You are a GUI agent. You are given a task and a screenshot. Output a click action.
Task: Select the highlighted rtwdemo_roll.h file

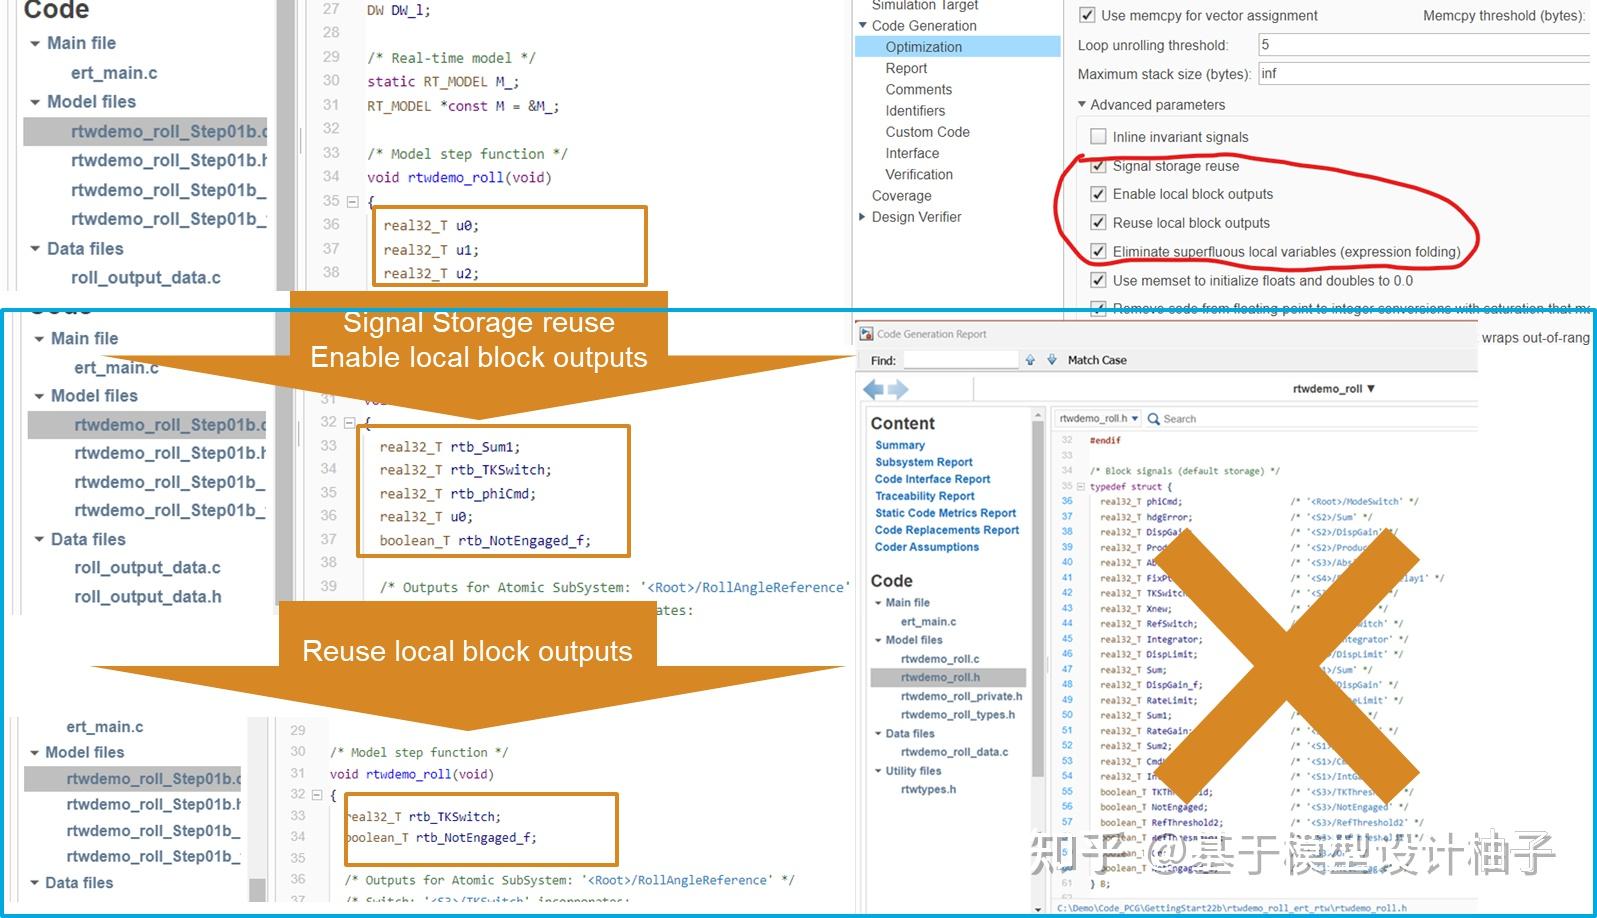pyautogui.click(x=948, y=678)
